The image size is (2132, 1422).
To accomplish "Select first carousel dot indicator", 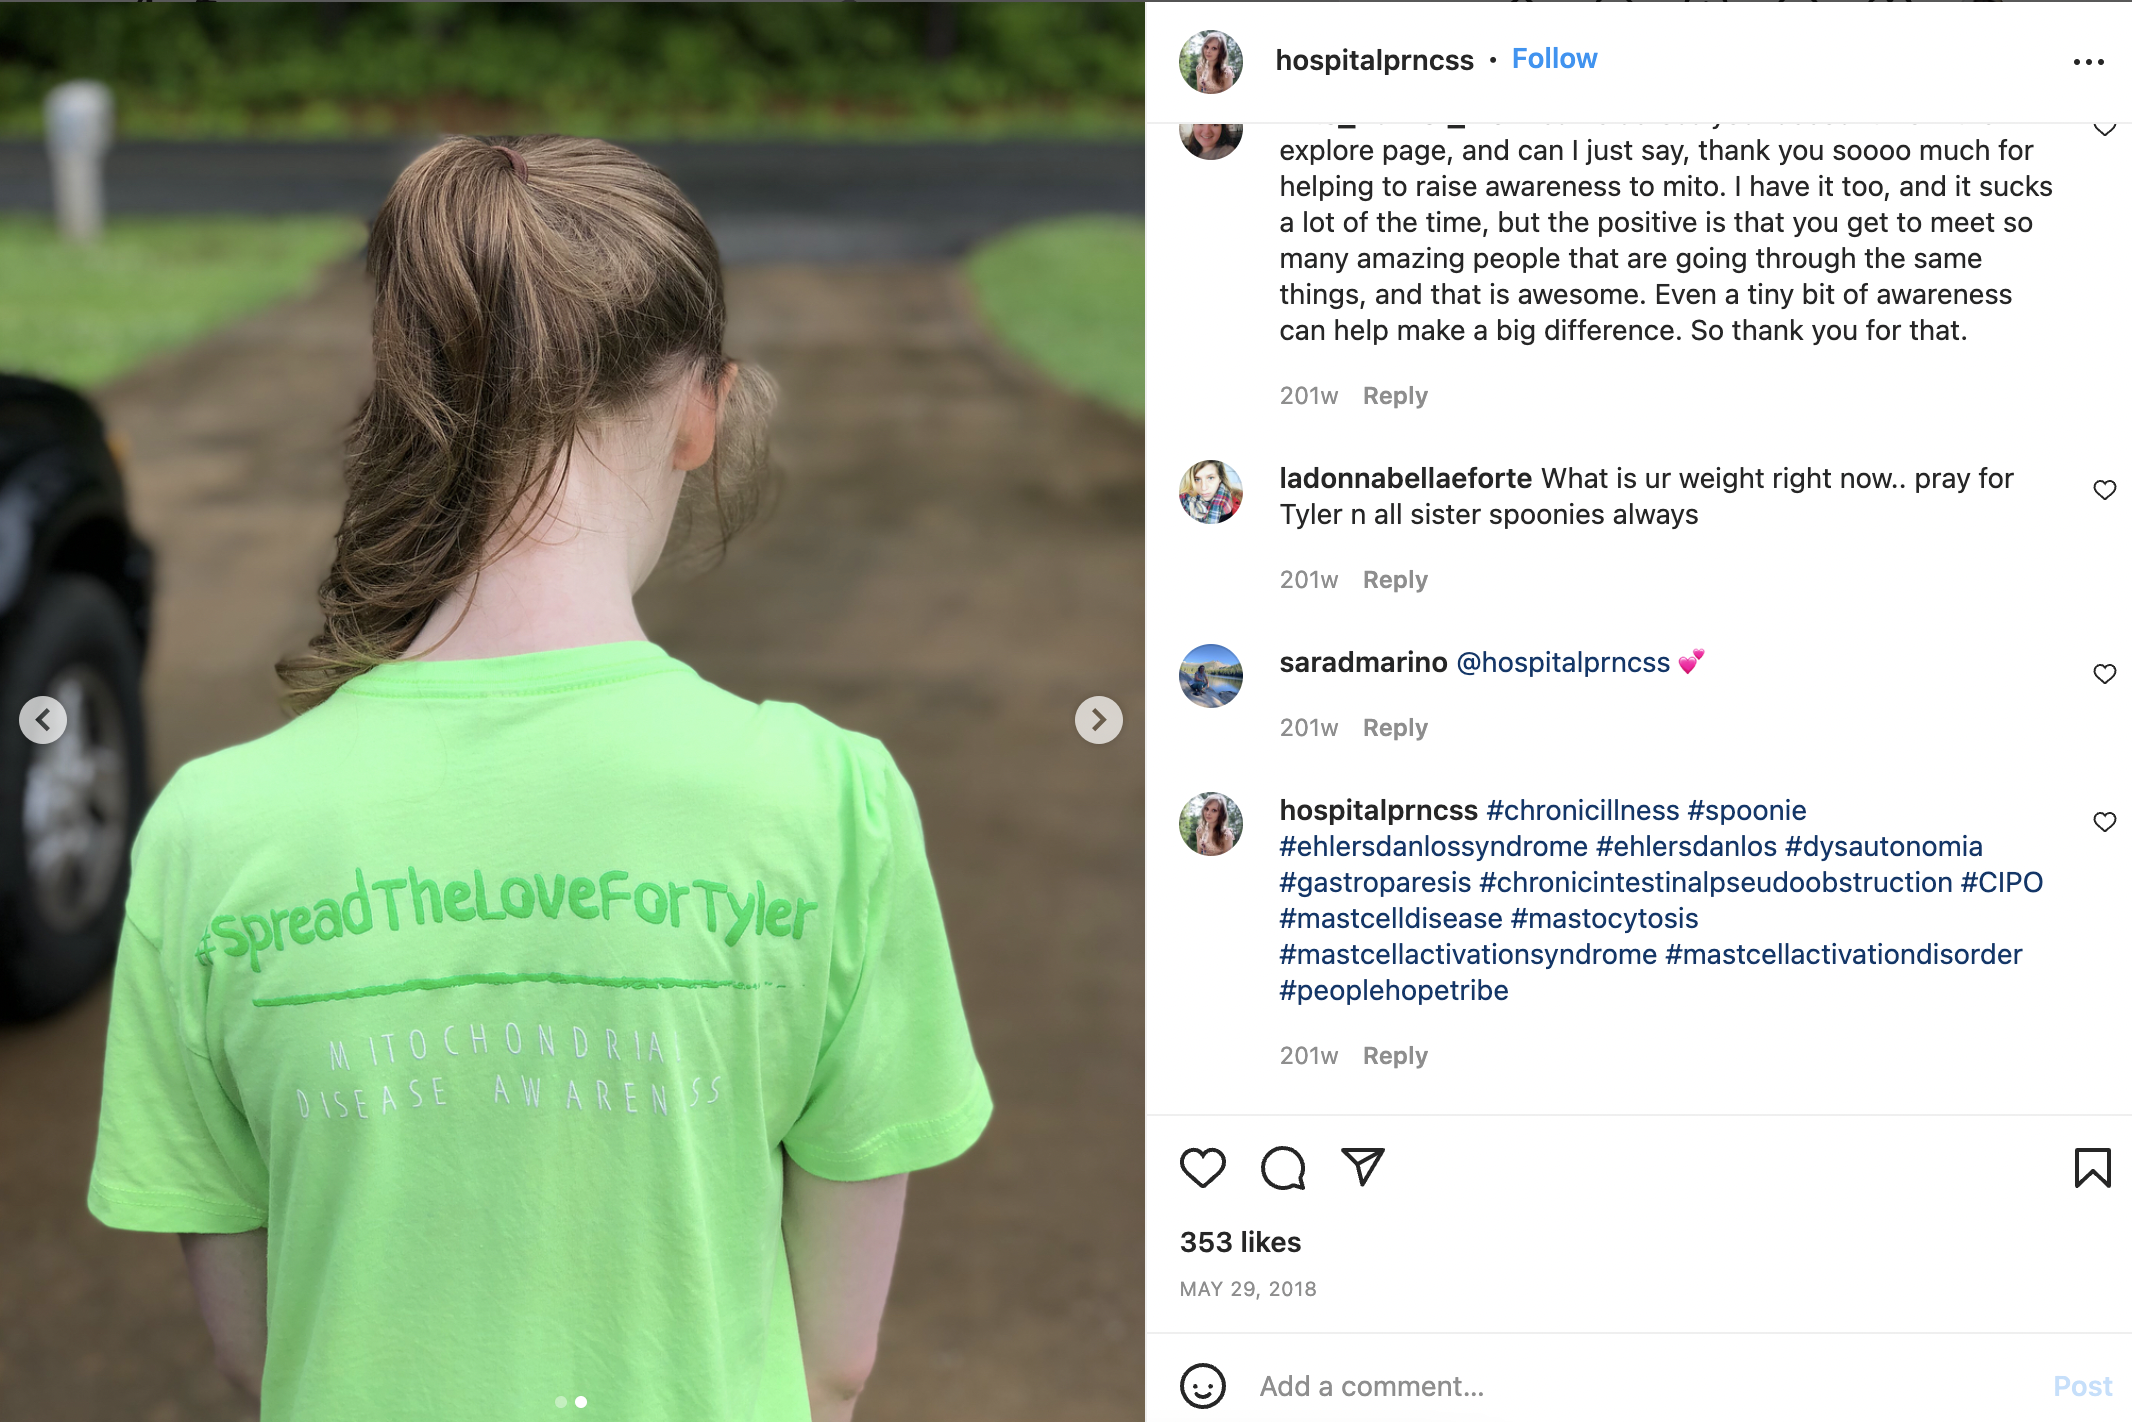I will (x=561, y=1402).
